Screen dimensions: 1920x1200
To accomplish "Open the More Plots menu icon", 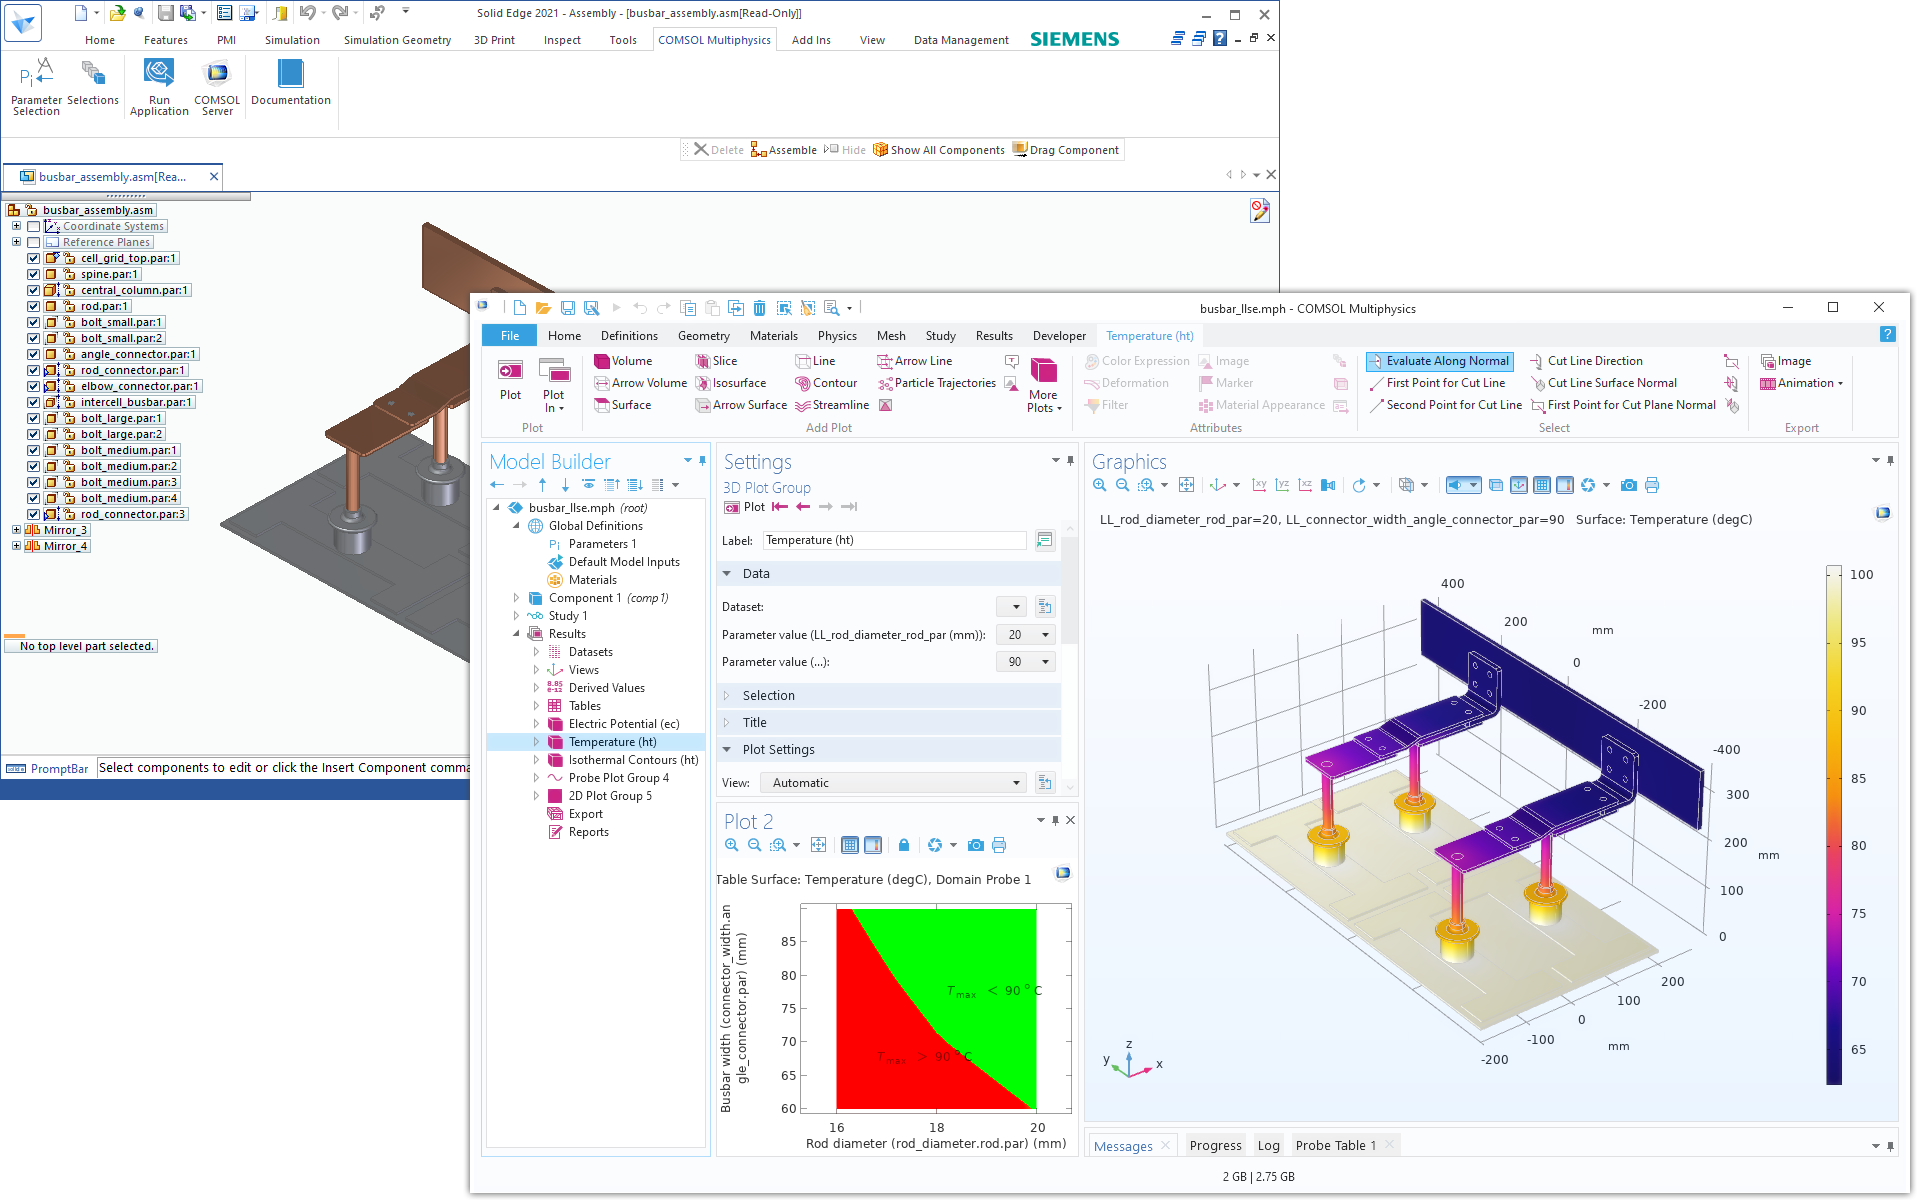I will [1044, 372].
